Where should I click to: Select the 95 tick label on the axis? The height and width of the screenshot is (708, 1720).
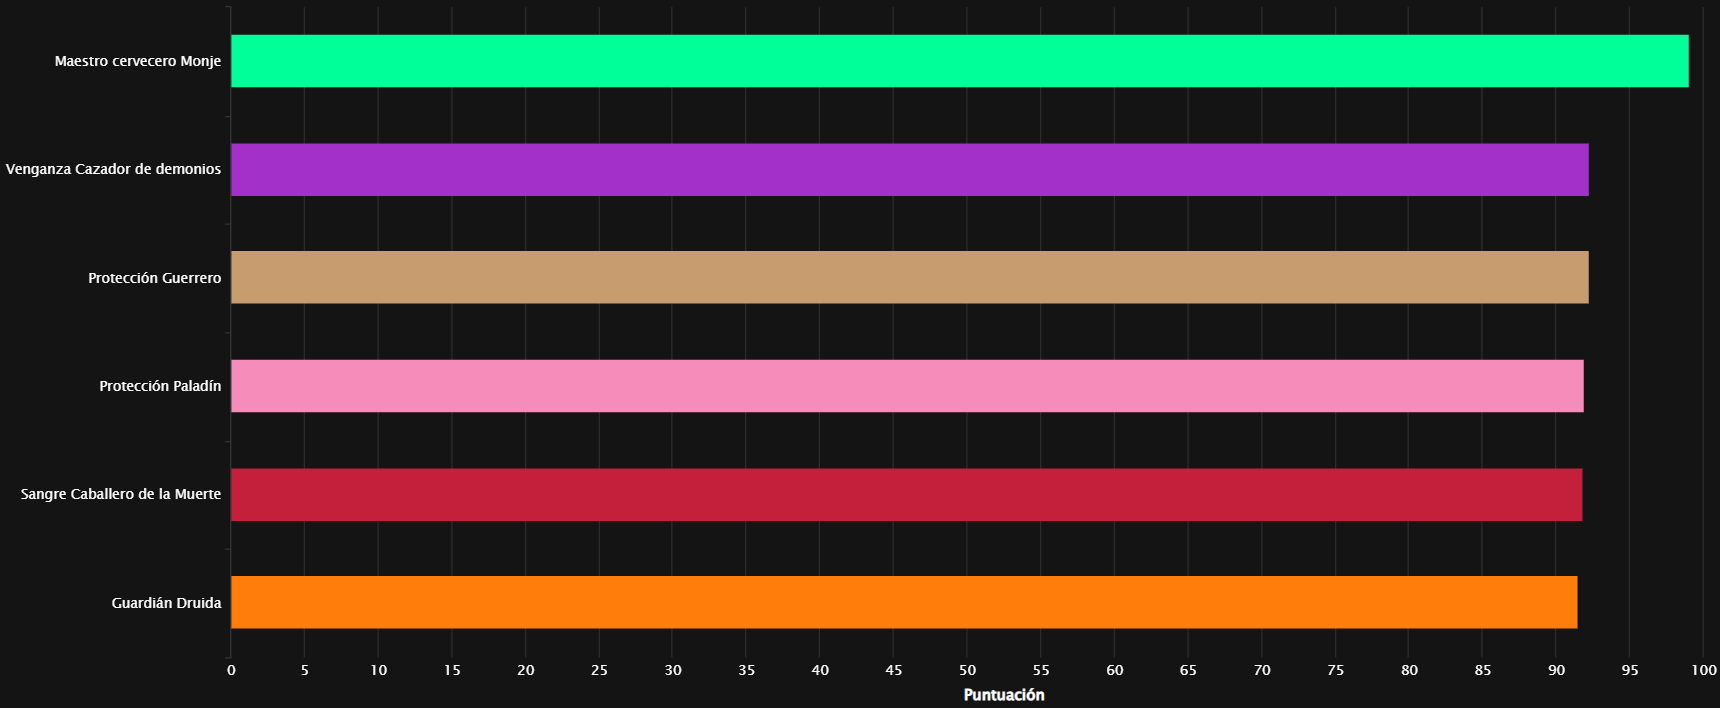pos(1630,670)
